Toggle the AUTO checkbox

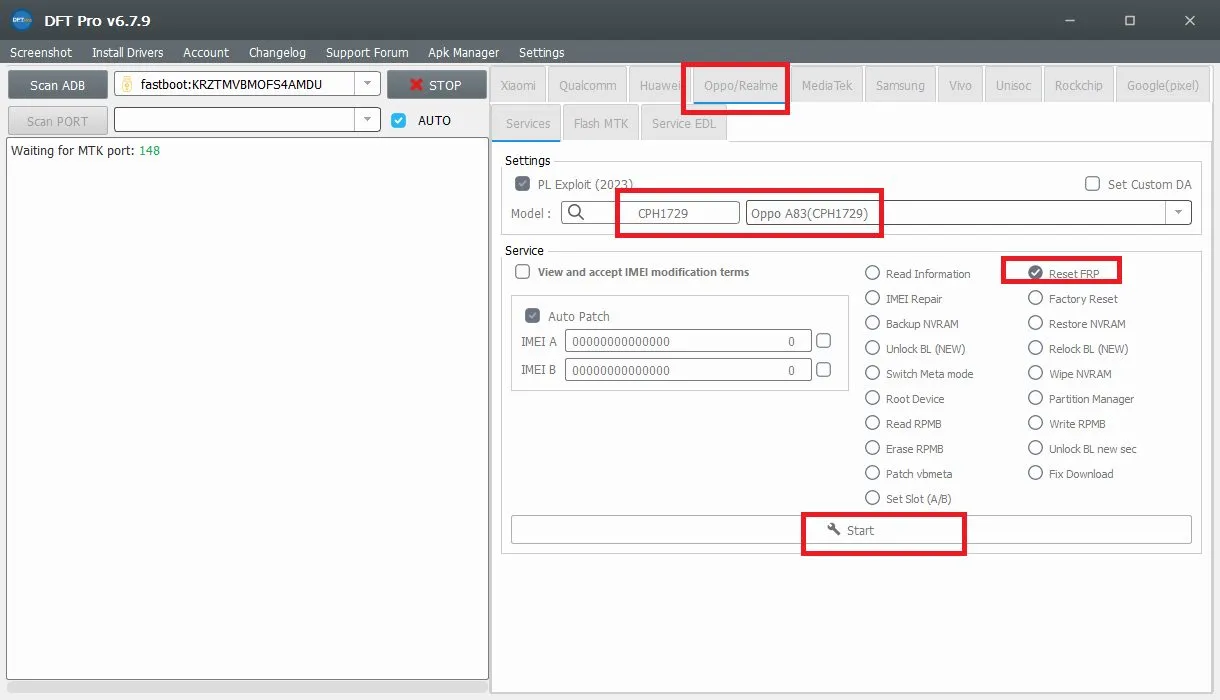tap(399, 120)
